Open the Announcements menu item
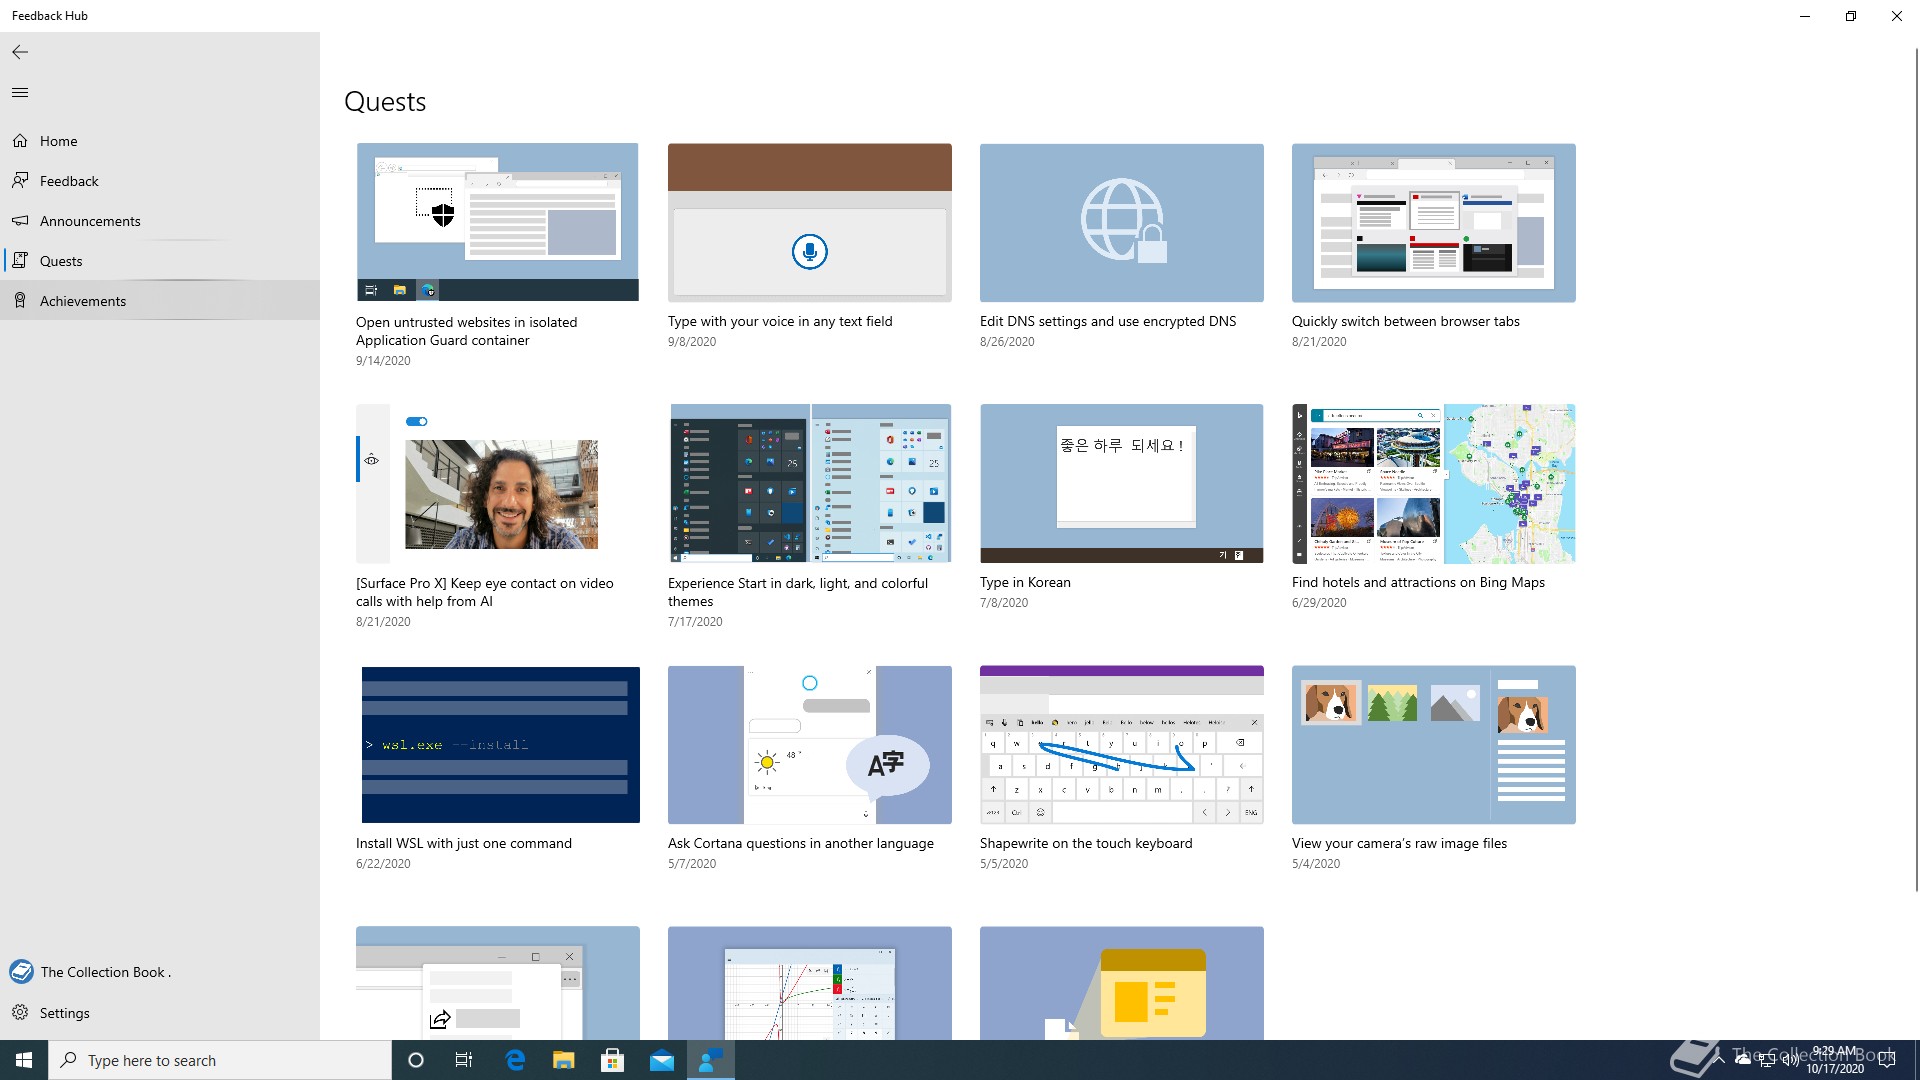The image size is (1920, 1080). [160, 221]
